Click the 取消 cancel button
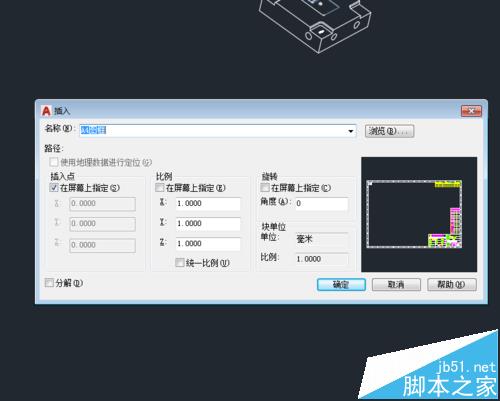Viewport: 500px width, 401px height. tap(396, 285)
